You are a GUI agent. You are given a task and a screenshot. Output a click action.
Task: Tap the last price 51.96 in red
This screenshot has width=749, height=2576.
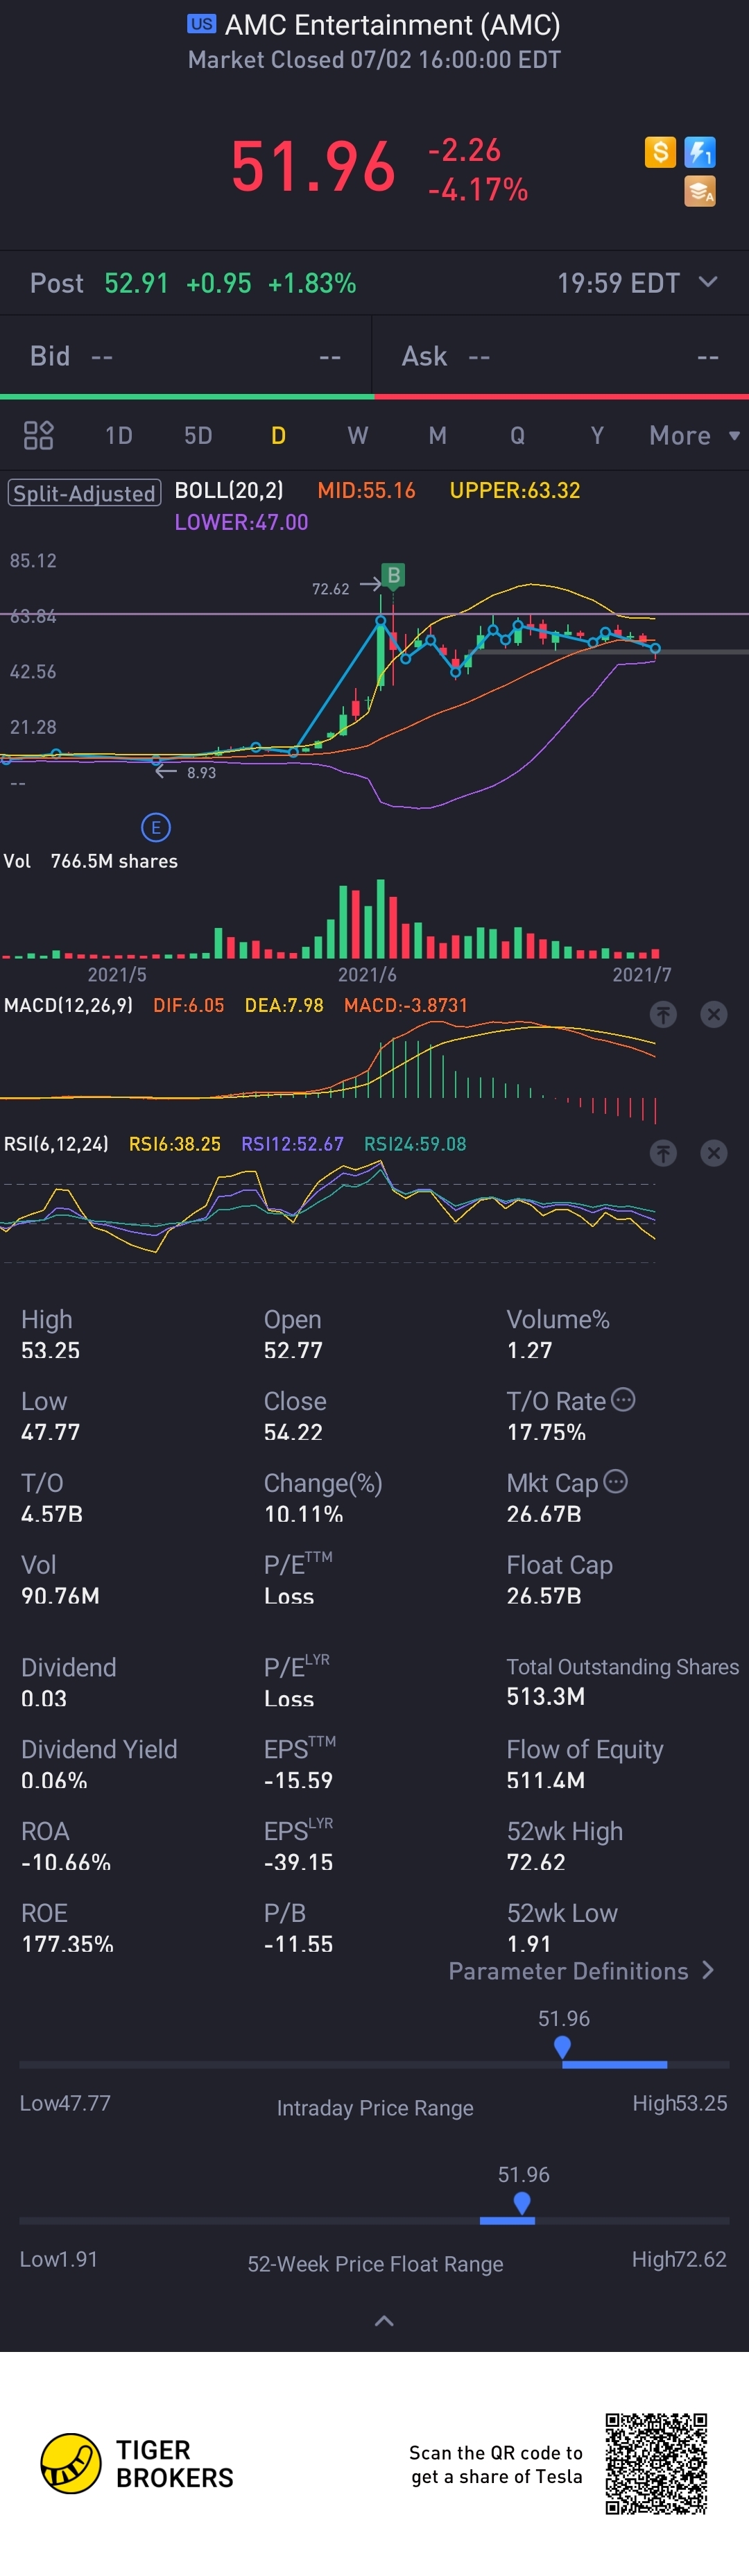[313, 166]
